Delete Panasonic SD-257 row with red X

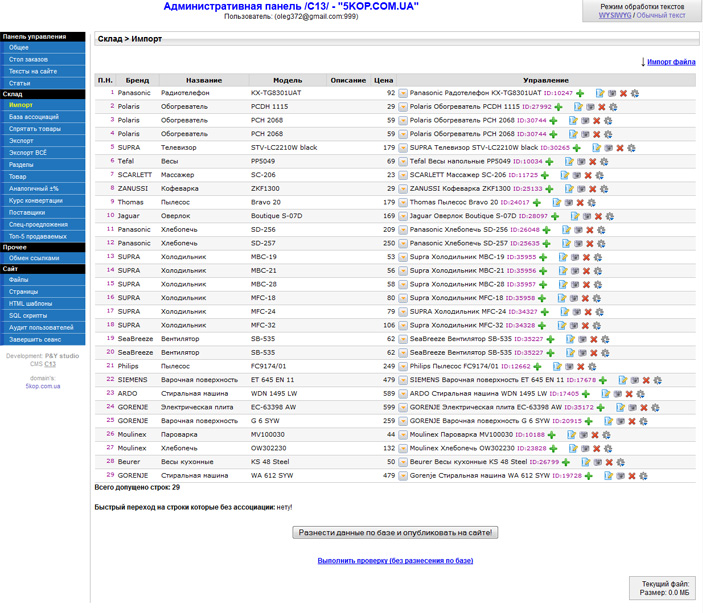590,243
